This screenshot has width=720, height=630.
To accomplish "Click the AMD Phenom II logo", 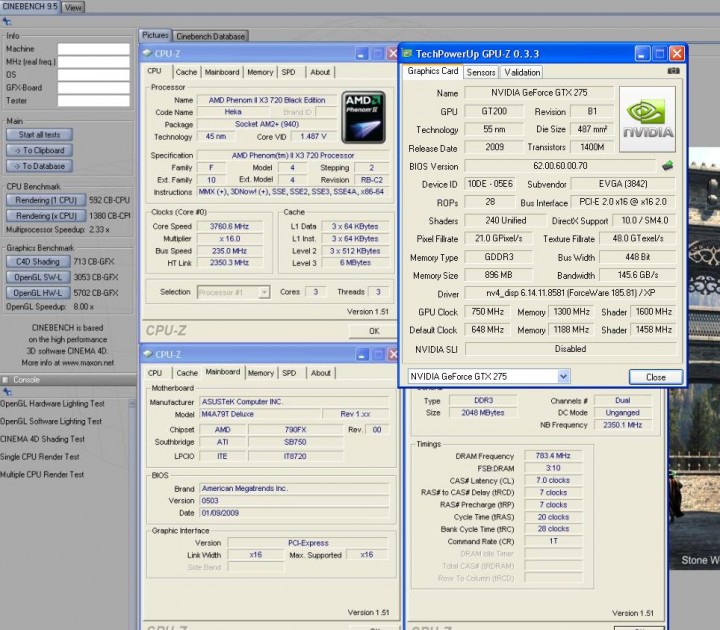I will pyautogui.click(x=364, y=117).
